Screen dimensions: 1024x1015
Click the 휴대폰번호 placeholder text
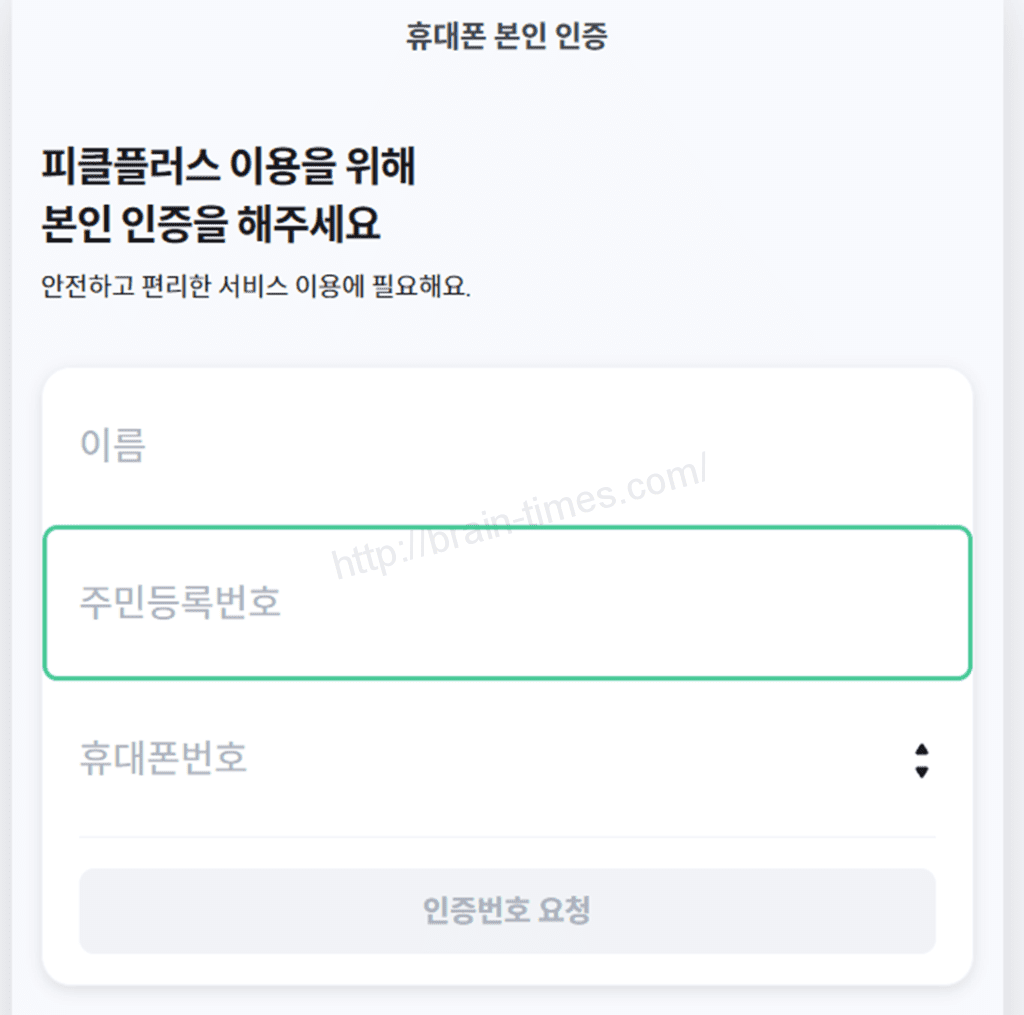163,760
